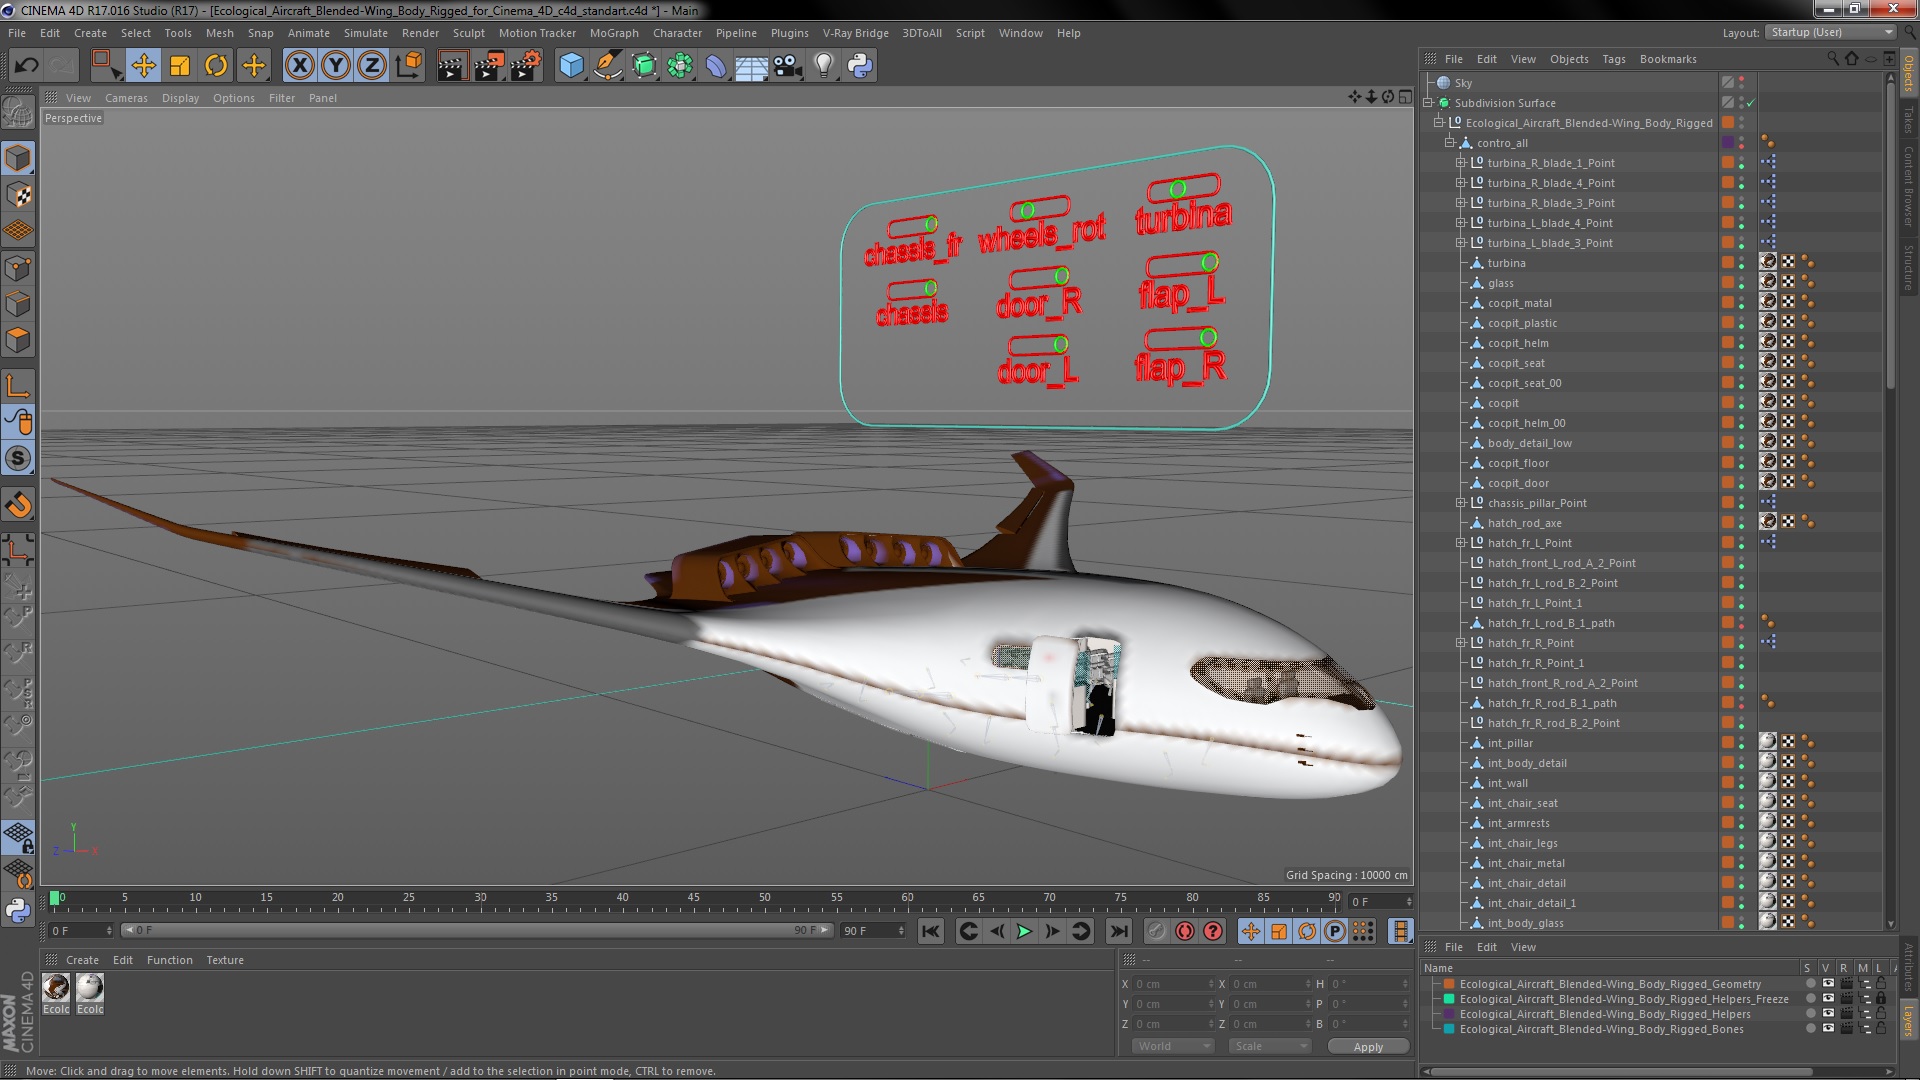Viewport: 1920px width, 1080px height.
Task: Click the Apply button
Action: [x=1367, y=1047]
